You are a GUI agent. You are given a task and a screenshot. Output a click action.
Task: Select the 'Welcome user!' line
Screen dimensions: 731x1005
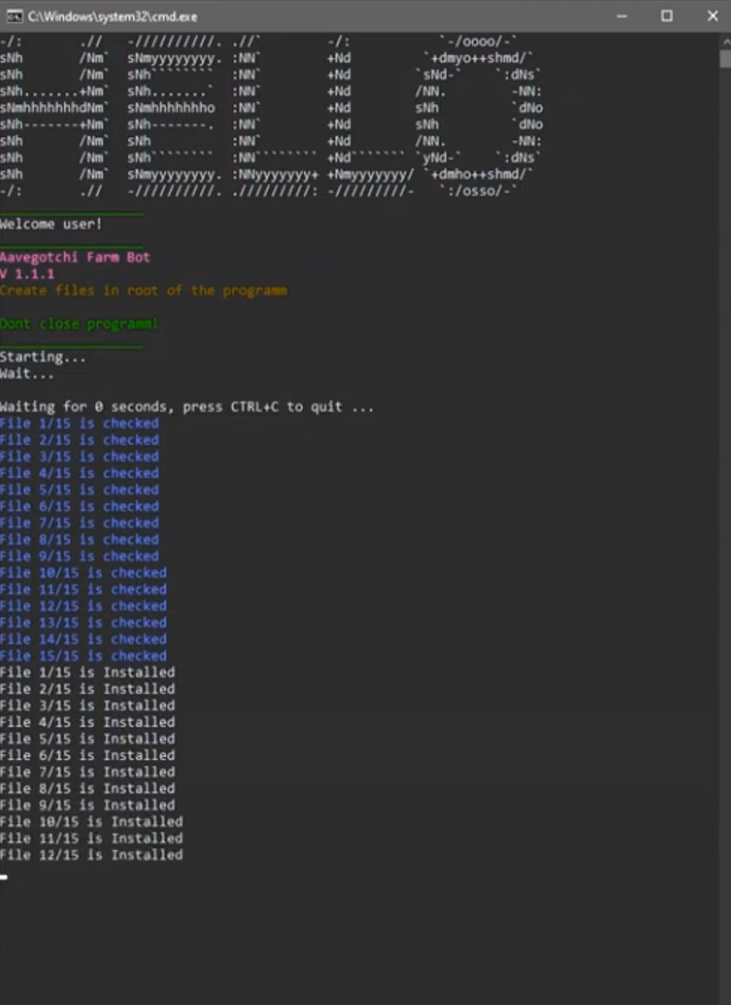tap(51, 224)
